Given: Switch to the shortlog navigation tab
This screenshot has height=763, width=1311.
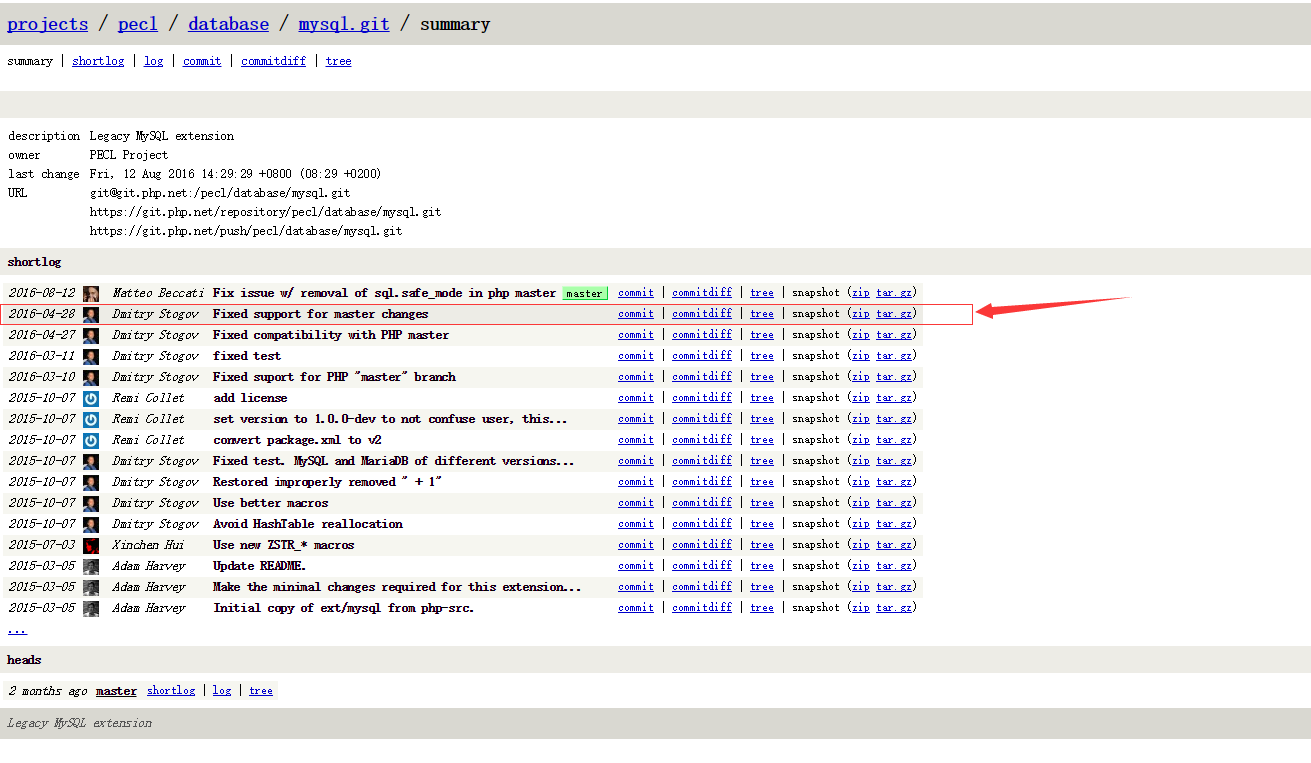Looking at the screenshot, I should point(98,61).
